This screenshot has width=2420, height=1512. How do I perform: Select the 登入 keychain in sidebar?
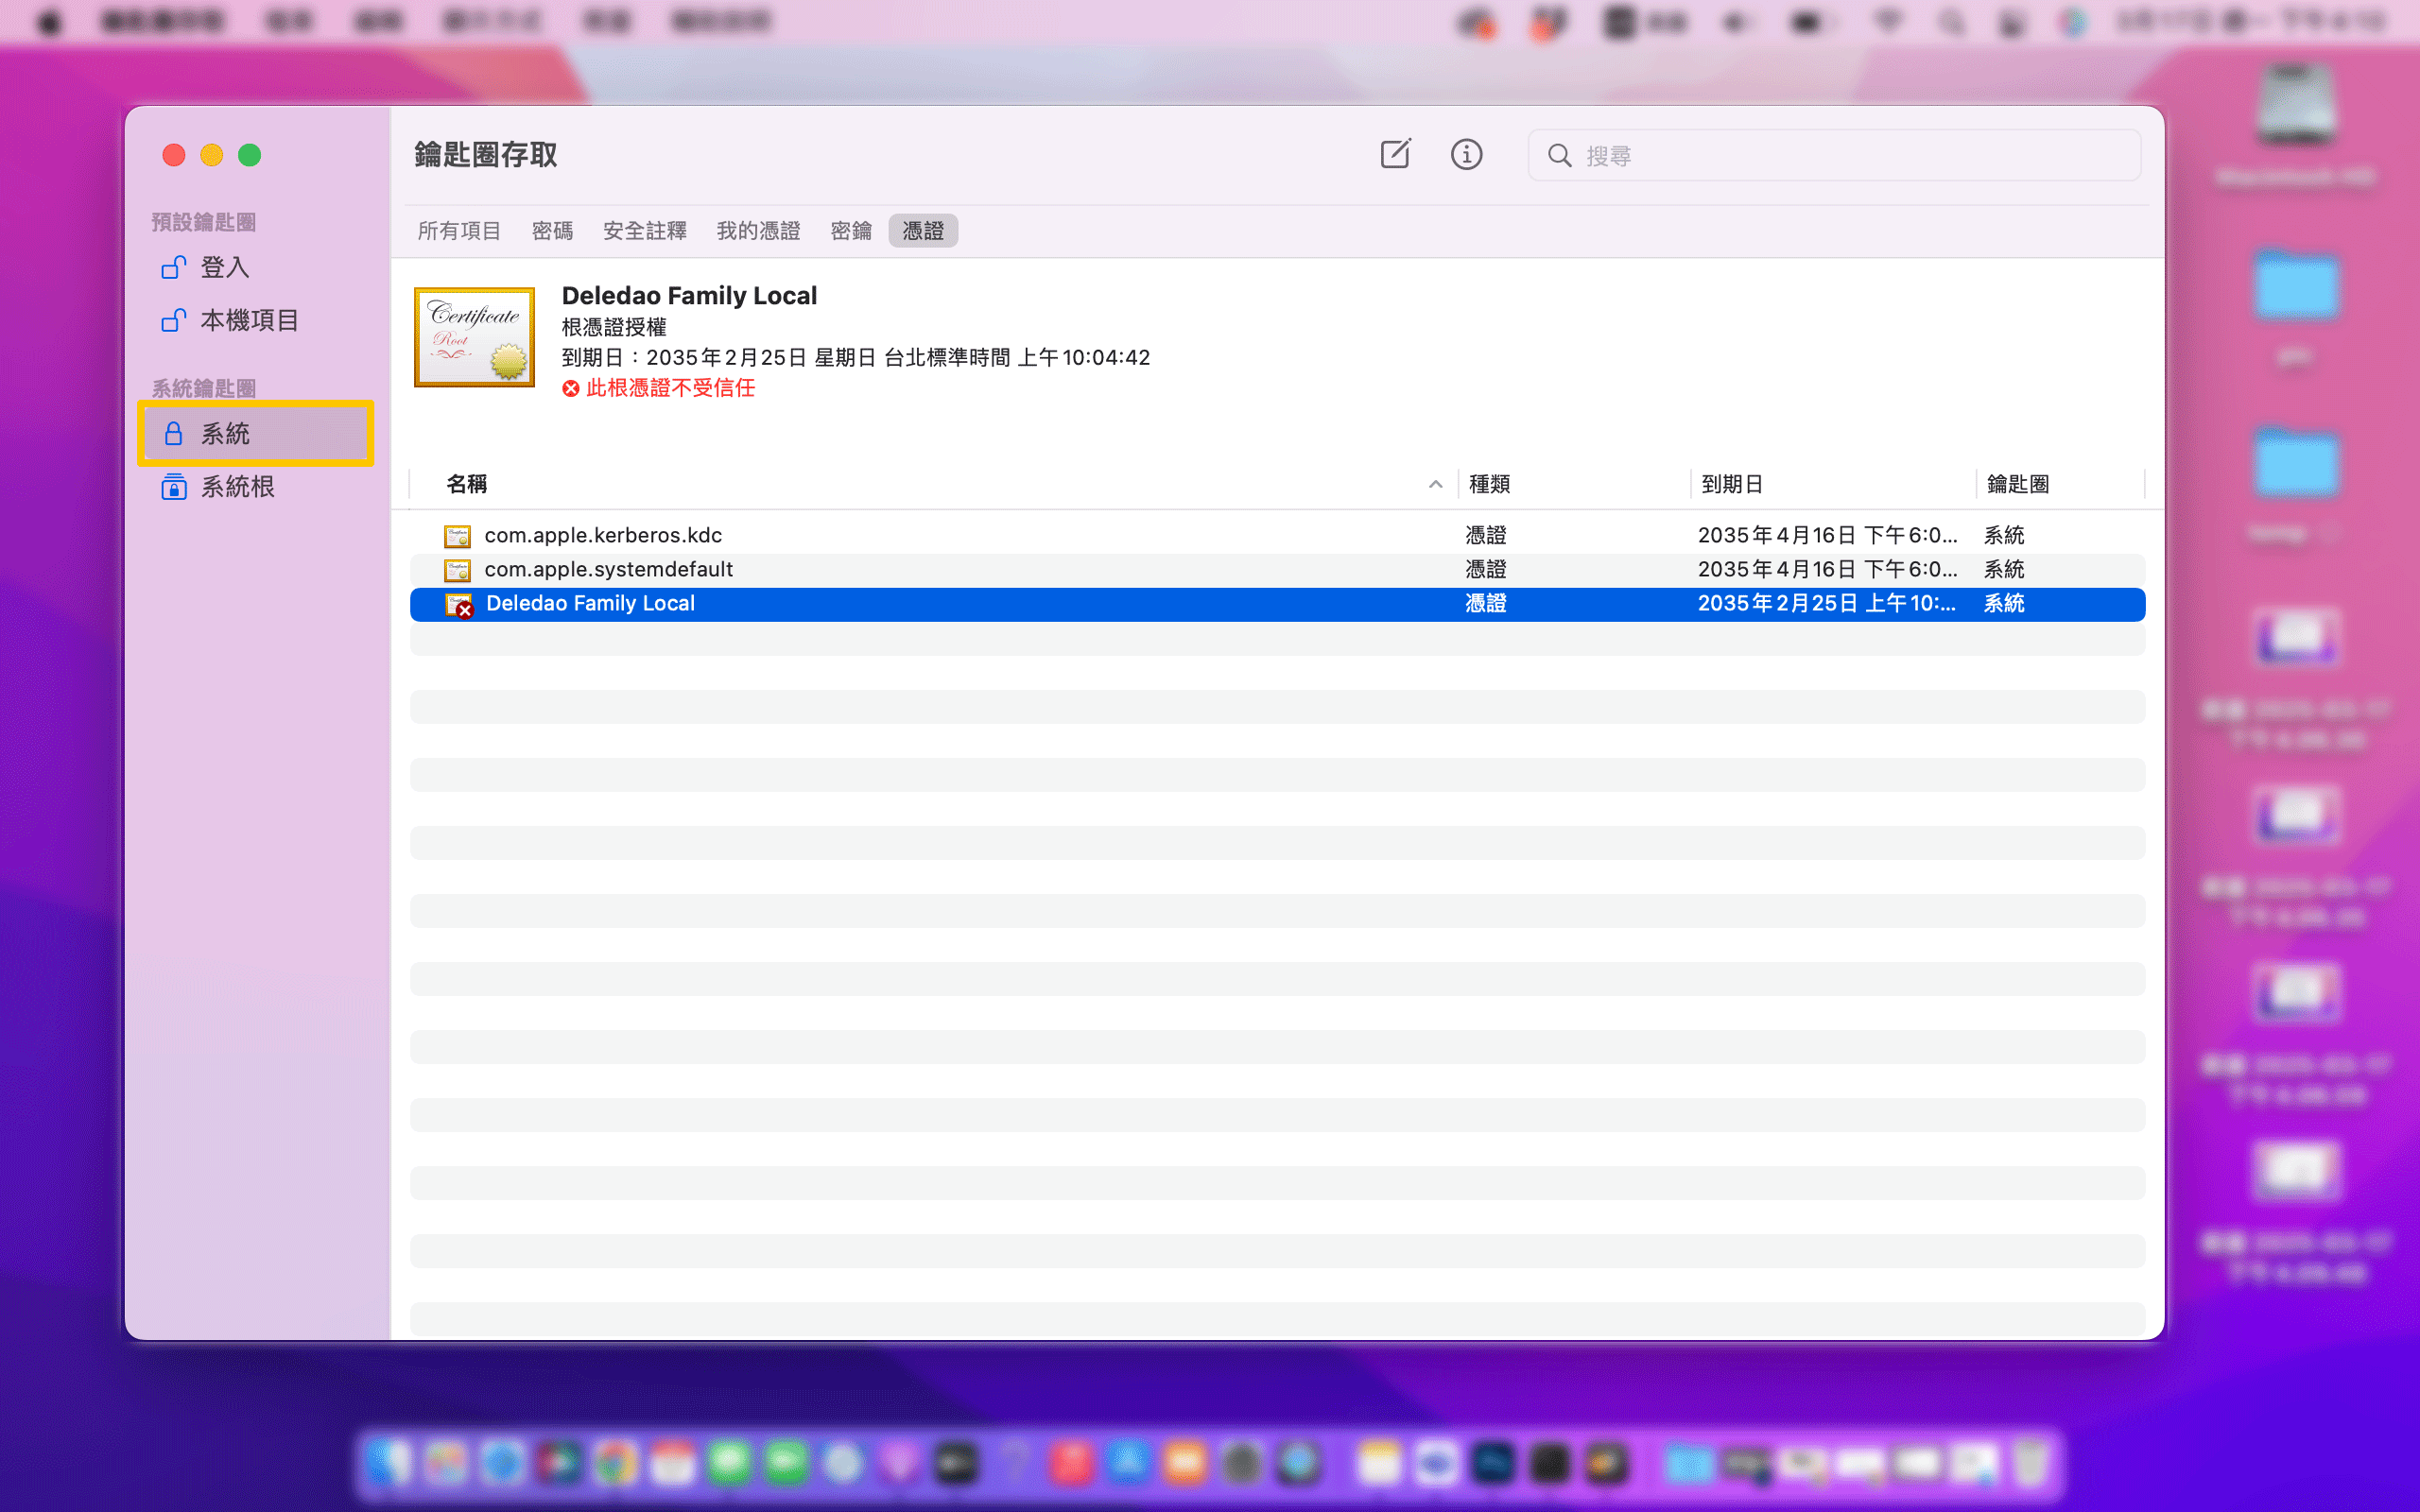(x=256, y=267)
